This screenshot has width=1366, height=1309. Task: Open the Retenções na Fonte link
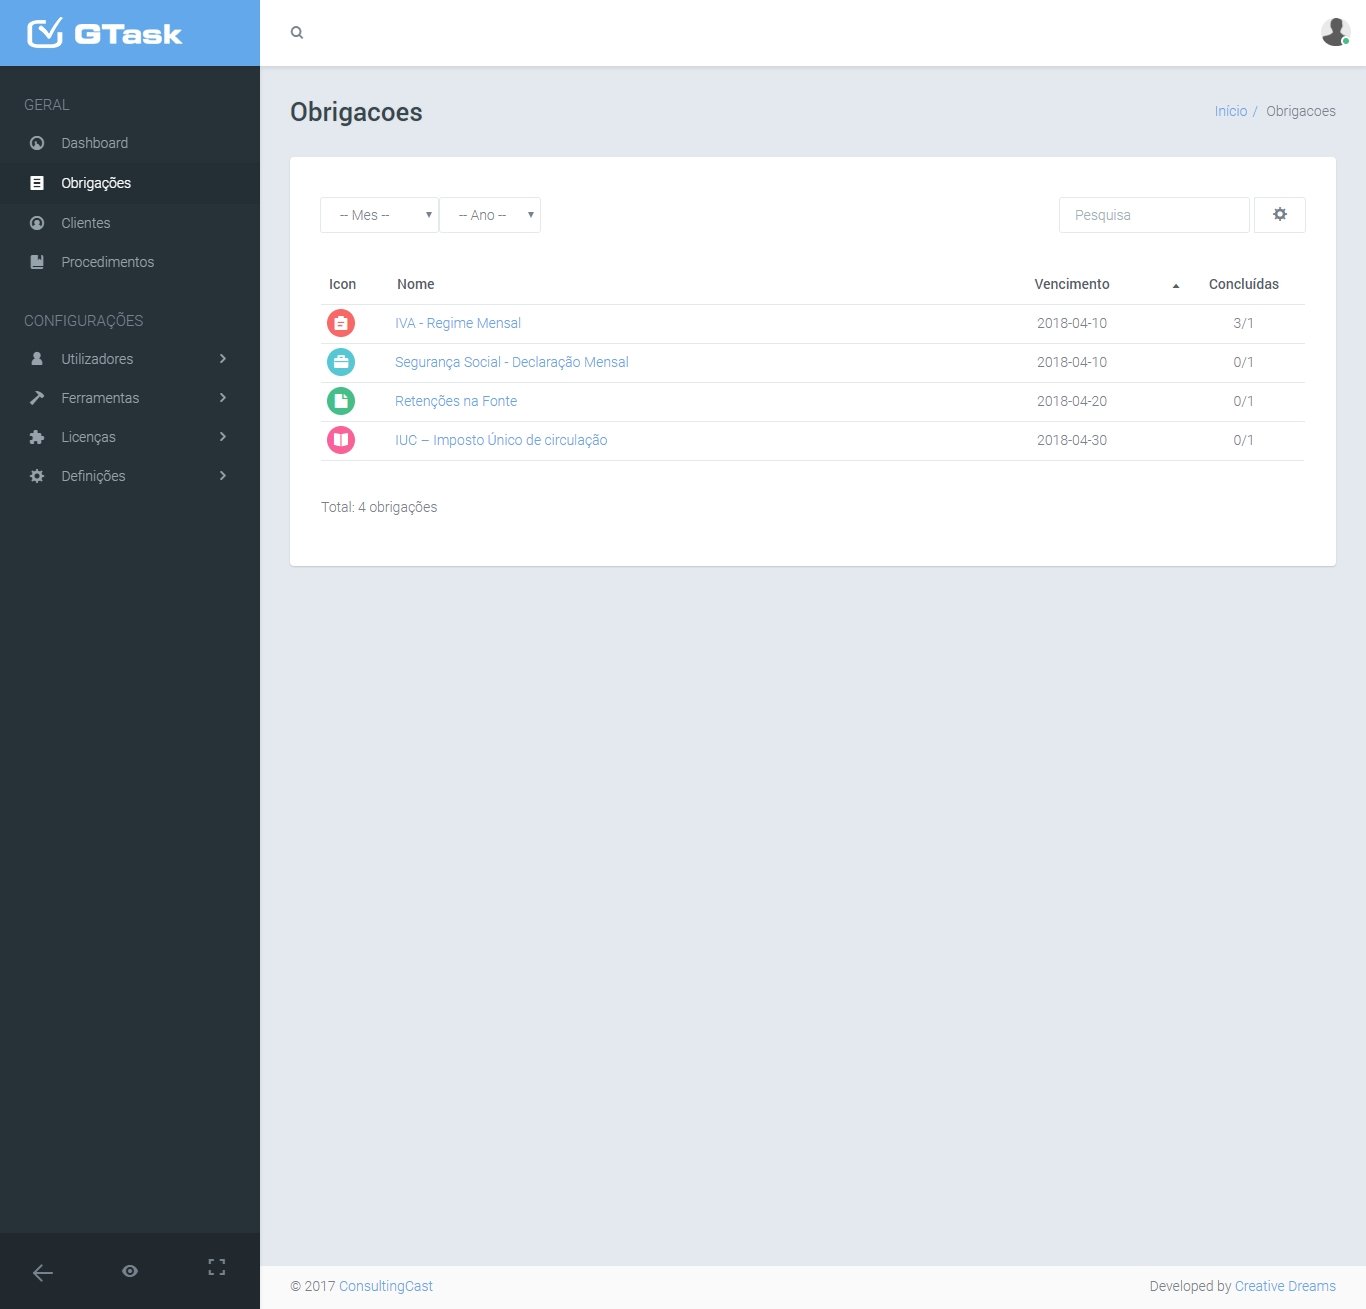click(x=456, y=401)
